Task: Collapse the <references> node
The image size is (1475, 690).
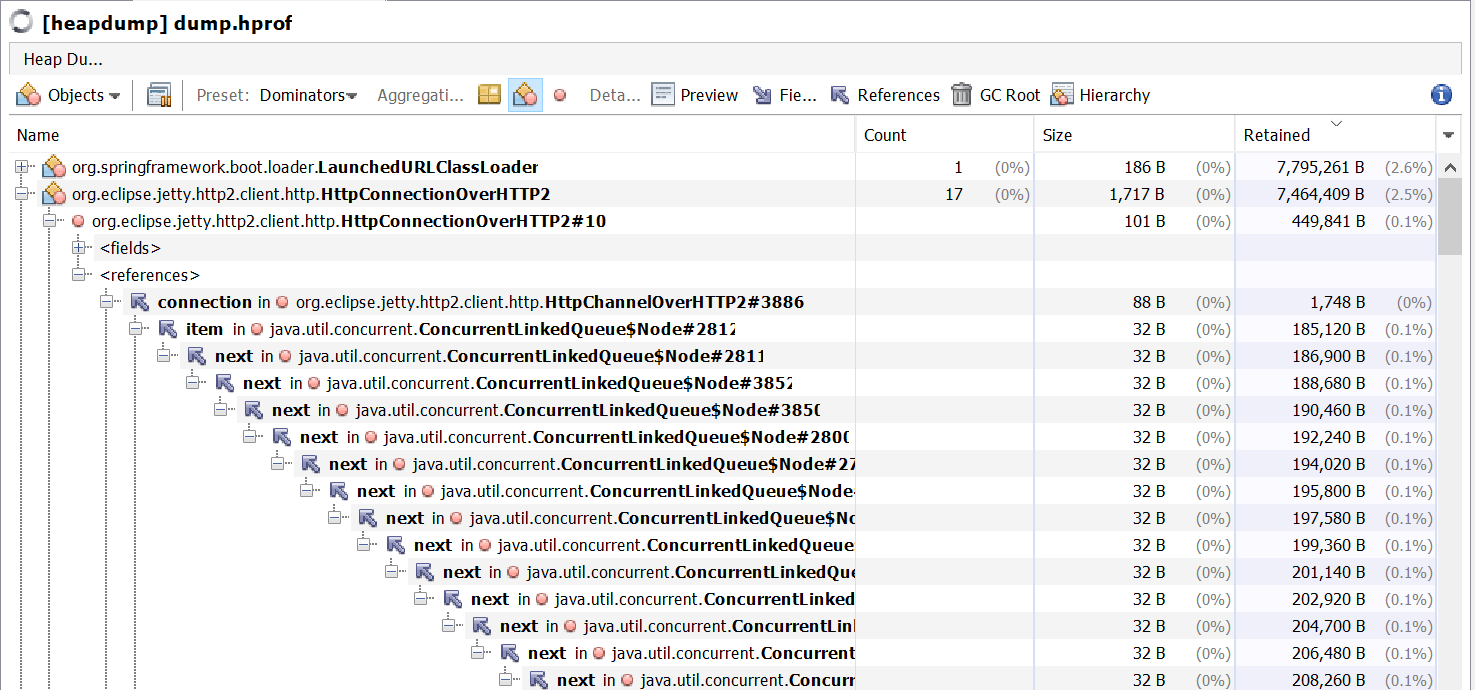Action: [78, 275]
